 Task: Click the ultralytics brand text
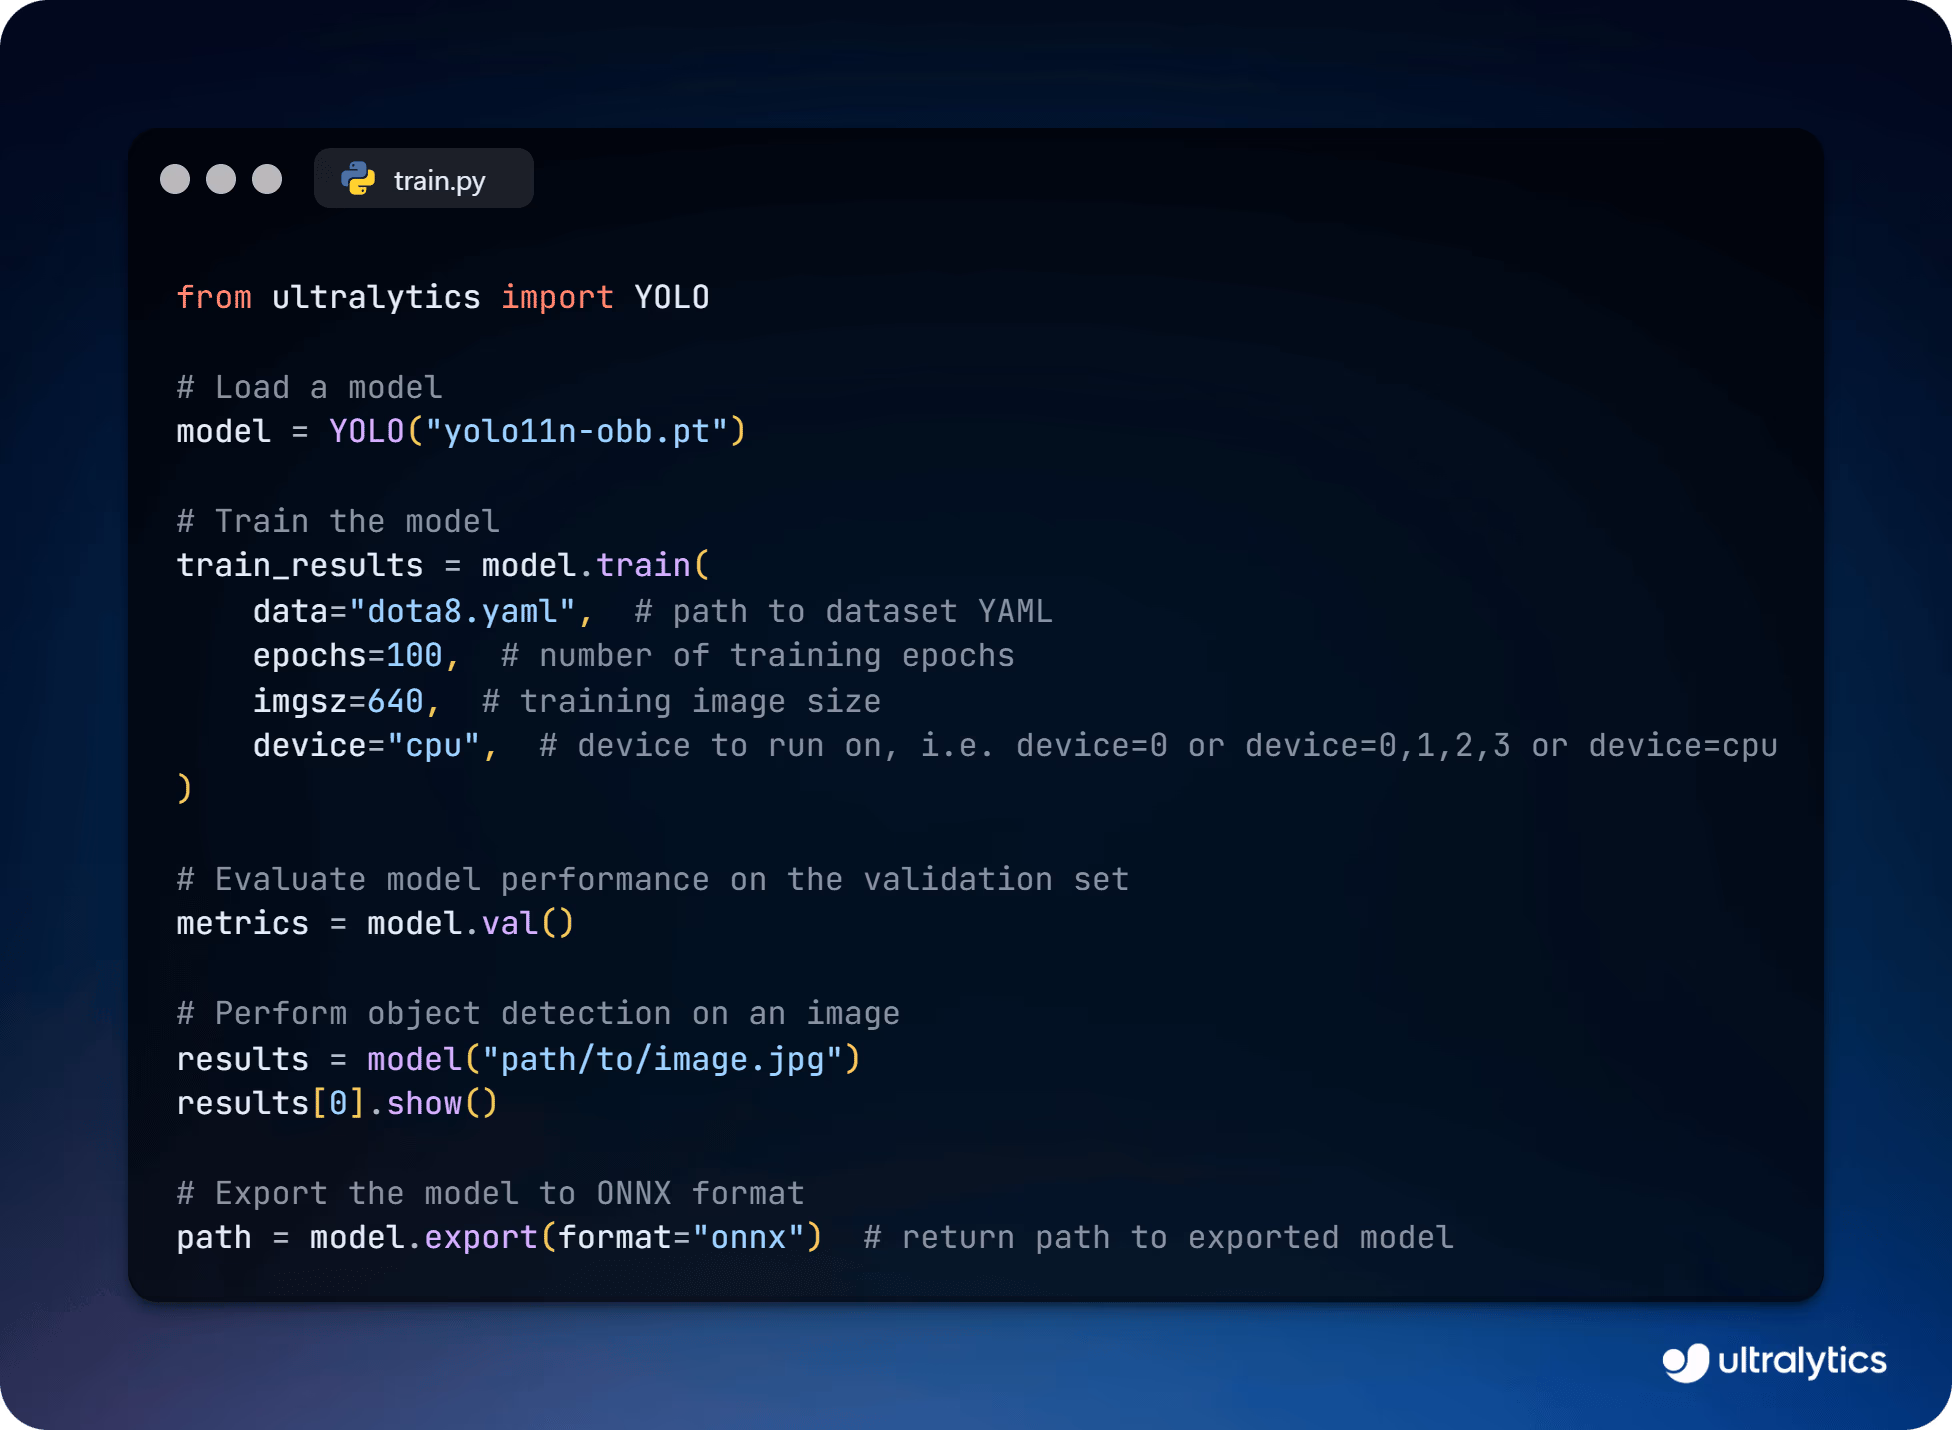click(x=1802, y=1361)
